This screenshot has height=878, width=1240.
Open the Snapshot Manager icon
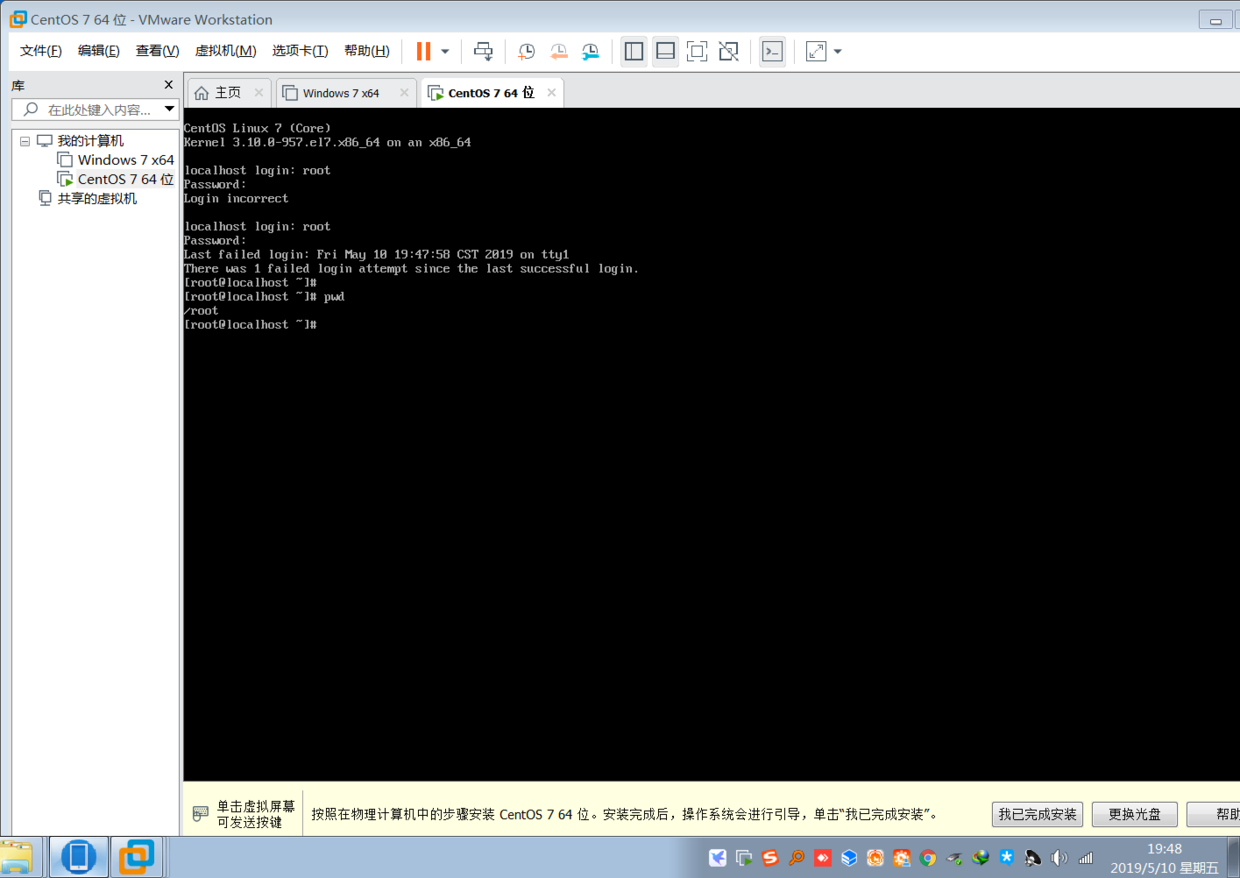[590, 51]
